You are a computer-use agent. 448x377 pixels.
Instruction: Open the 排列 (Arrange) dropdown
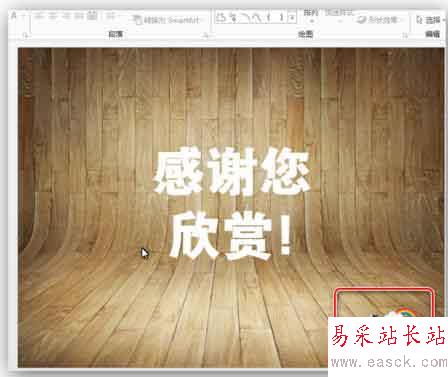[x=311, y=16]
